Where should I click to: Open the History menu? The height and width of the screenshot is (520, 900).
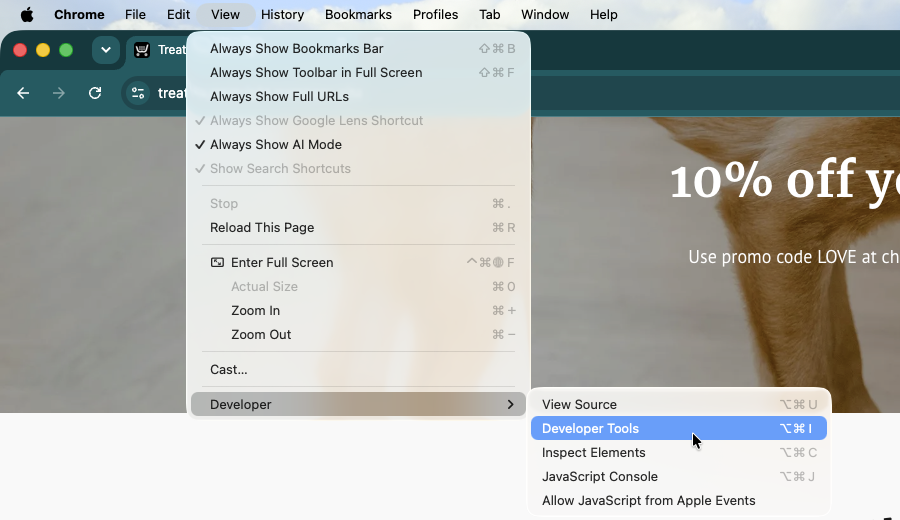282,14
